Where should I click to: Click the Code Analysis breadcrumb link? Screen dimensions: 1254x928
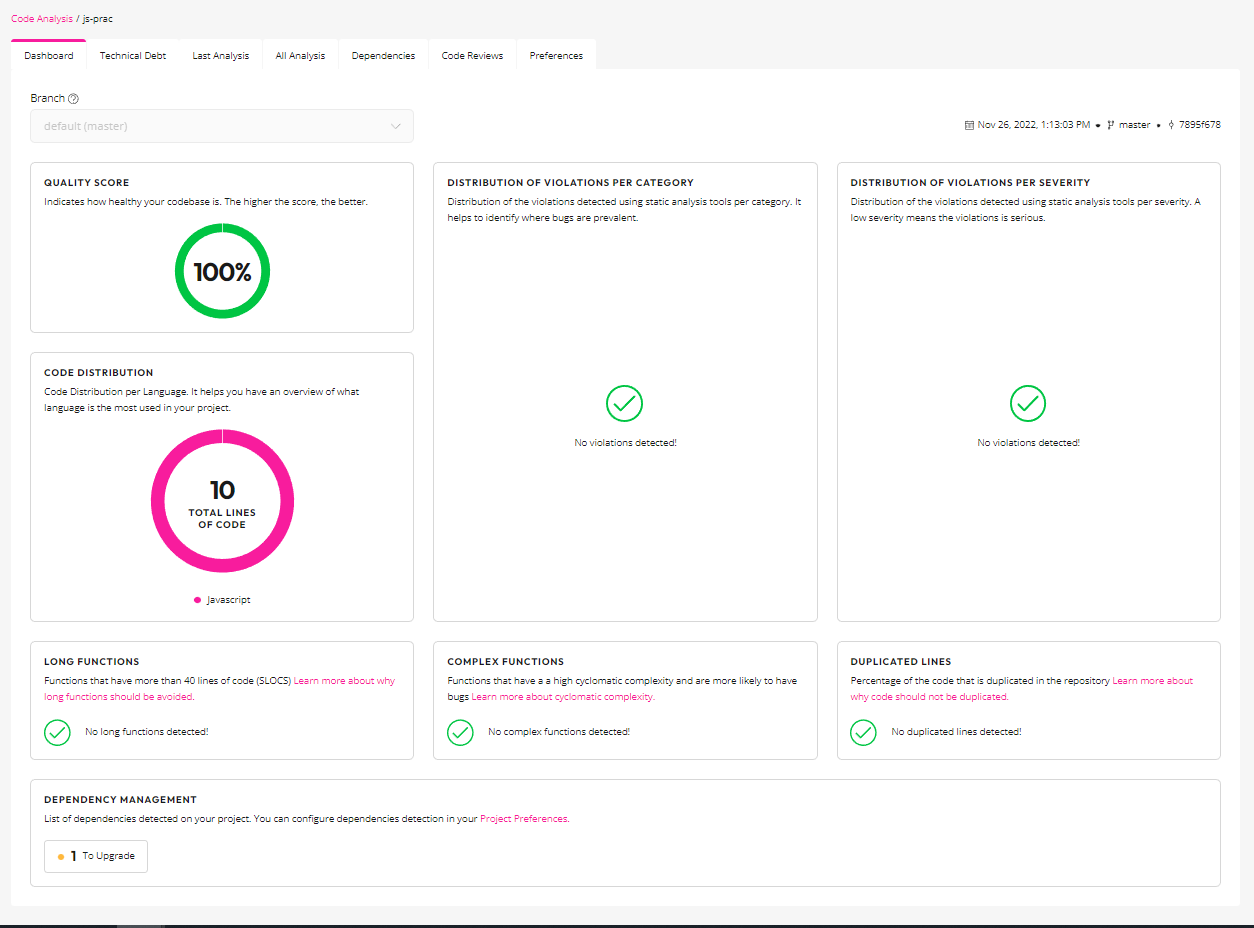click(x=41, y=19)
